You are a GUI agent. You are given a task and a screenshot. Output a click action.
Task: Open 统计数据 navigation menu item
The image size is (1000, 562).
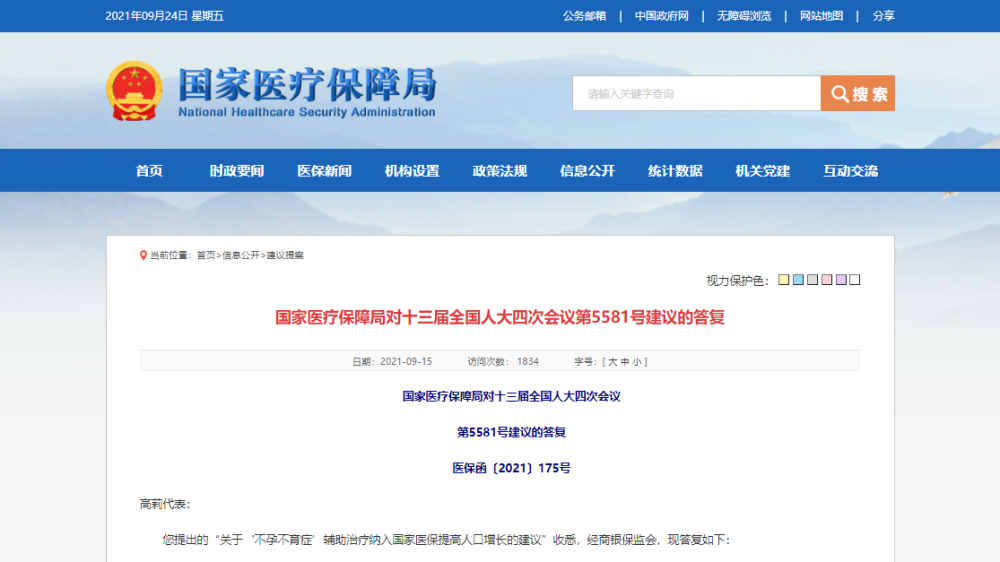675,170
